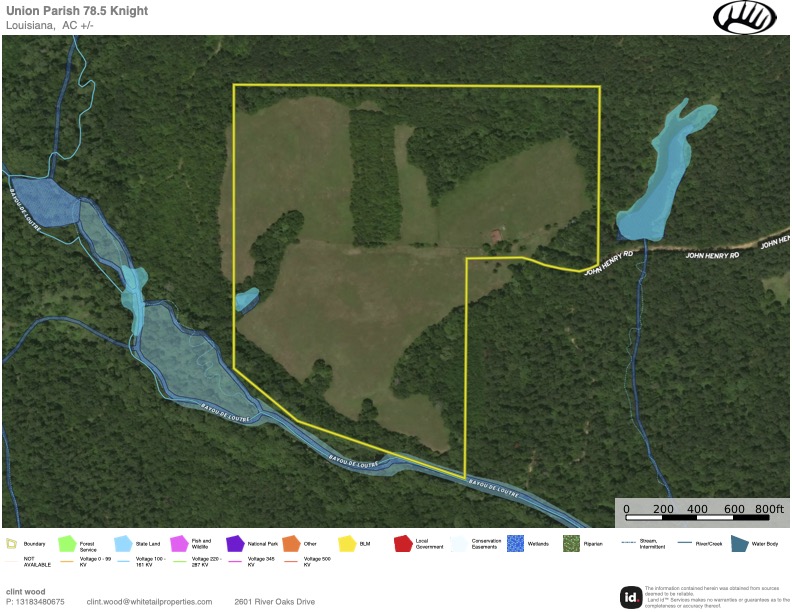Click the purple National Park legend icon
This screenshot has width=792, height=612.
click(235, 544)
